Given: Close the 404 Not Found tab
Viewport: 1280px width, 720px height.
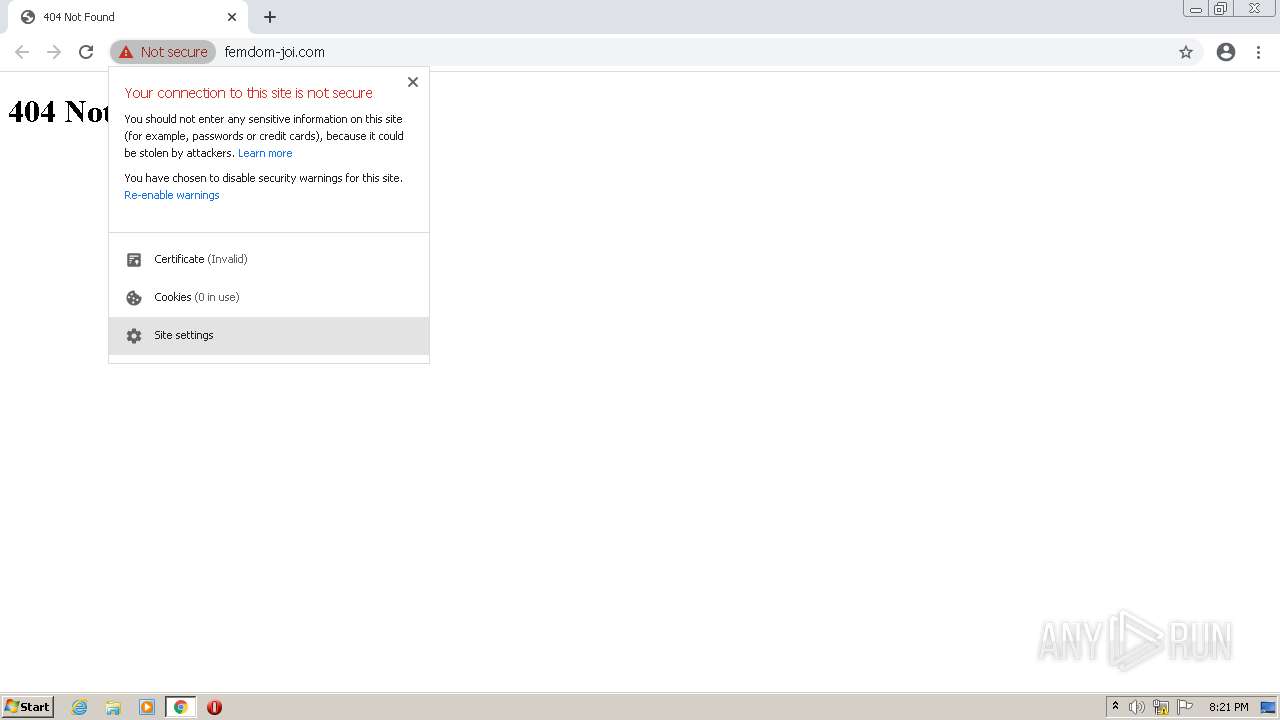Looking at the screenshot, I should (x=232, y=17).
